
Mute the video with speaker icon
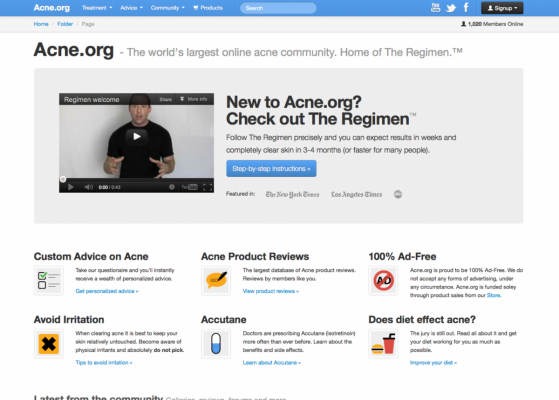[88, 187]
